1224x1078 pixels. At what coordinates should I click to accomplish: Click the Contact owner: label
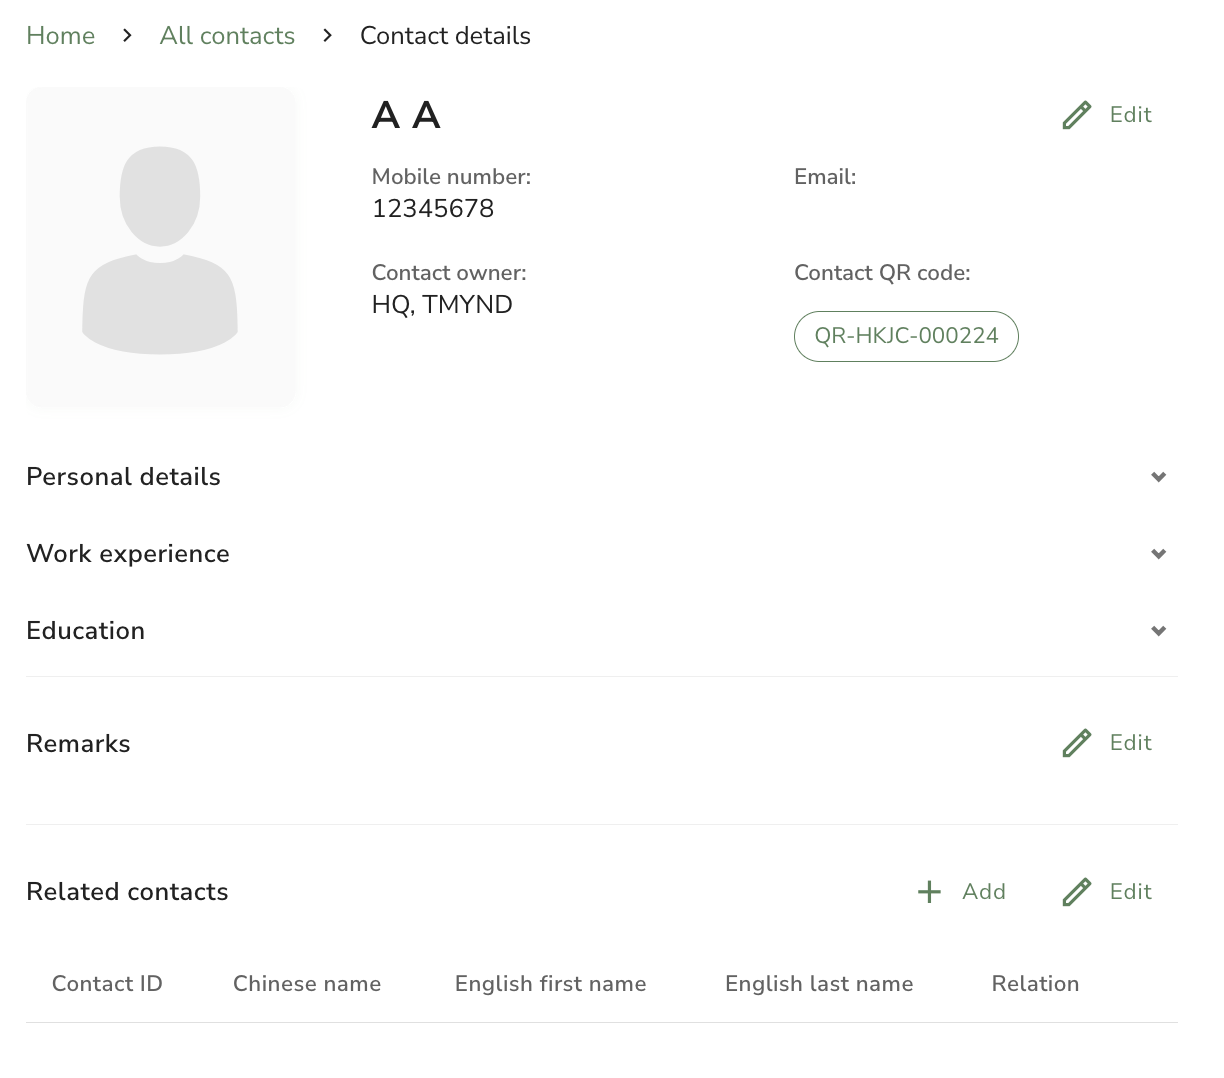tap(449, 273)
